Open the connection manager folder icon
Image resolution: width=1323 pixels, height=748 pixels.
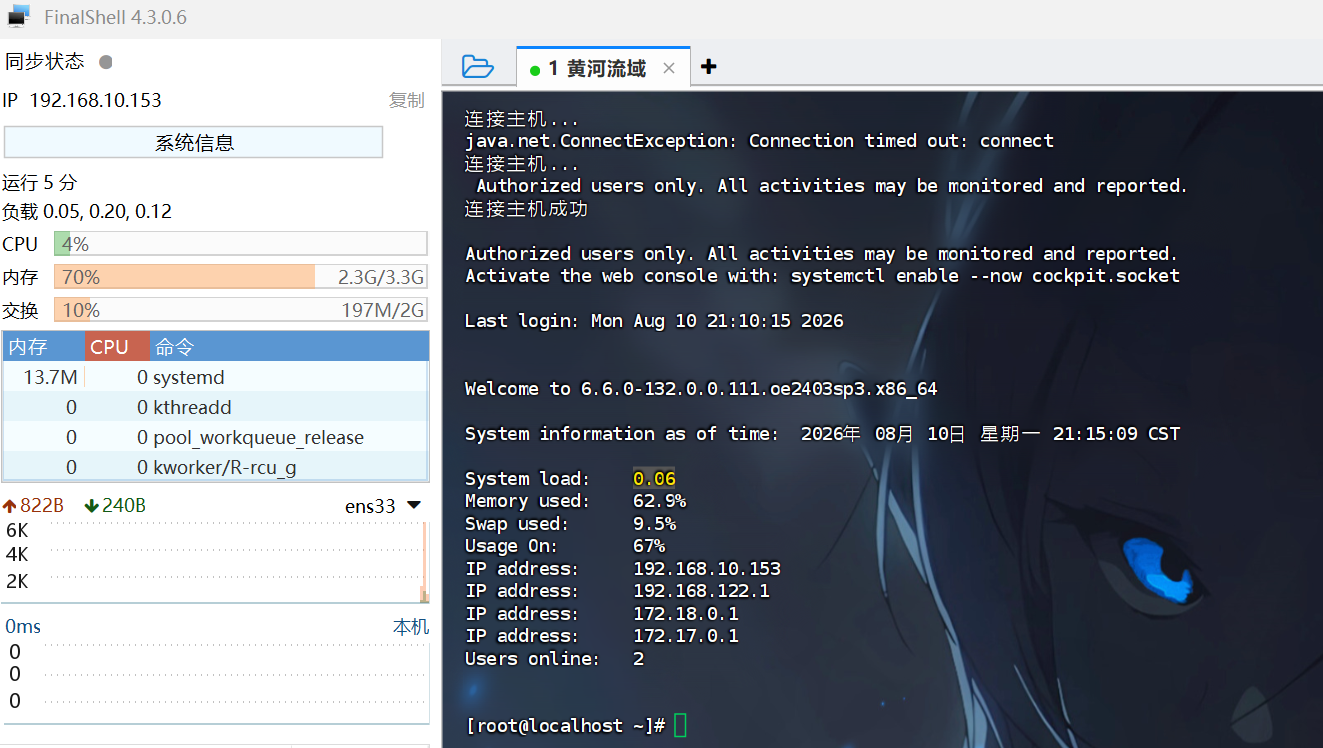(x=478, y=67)
